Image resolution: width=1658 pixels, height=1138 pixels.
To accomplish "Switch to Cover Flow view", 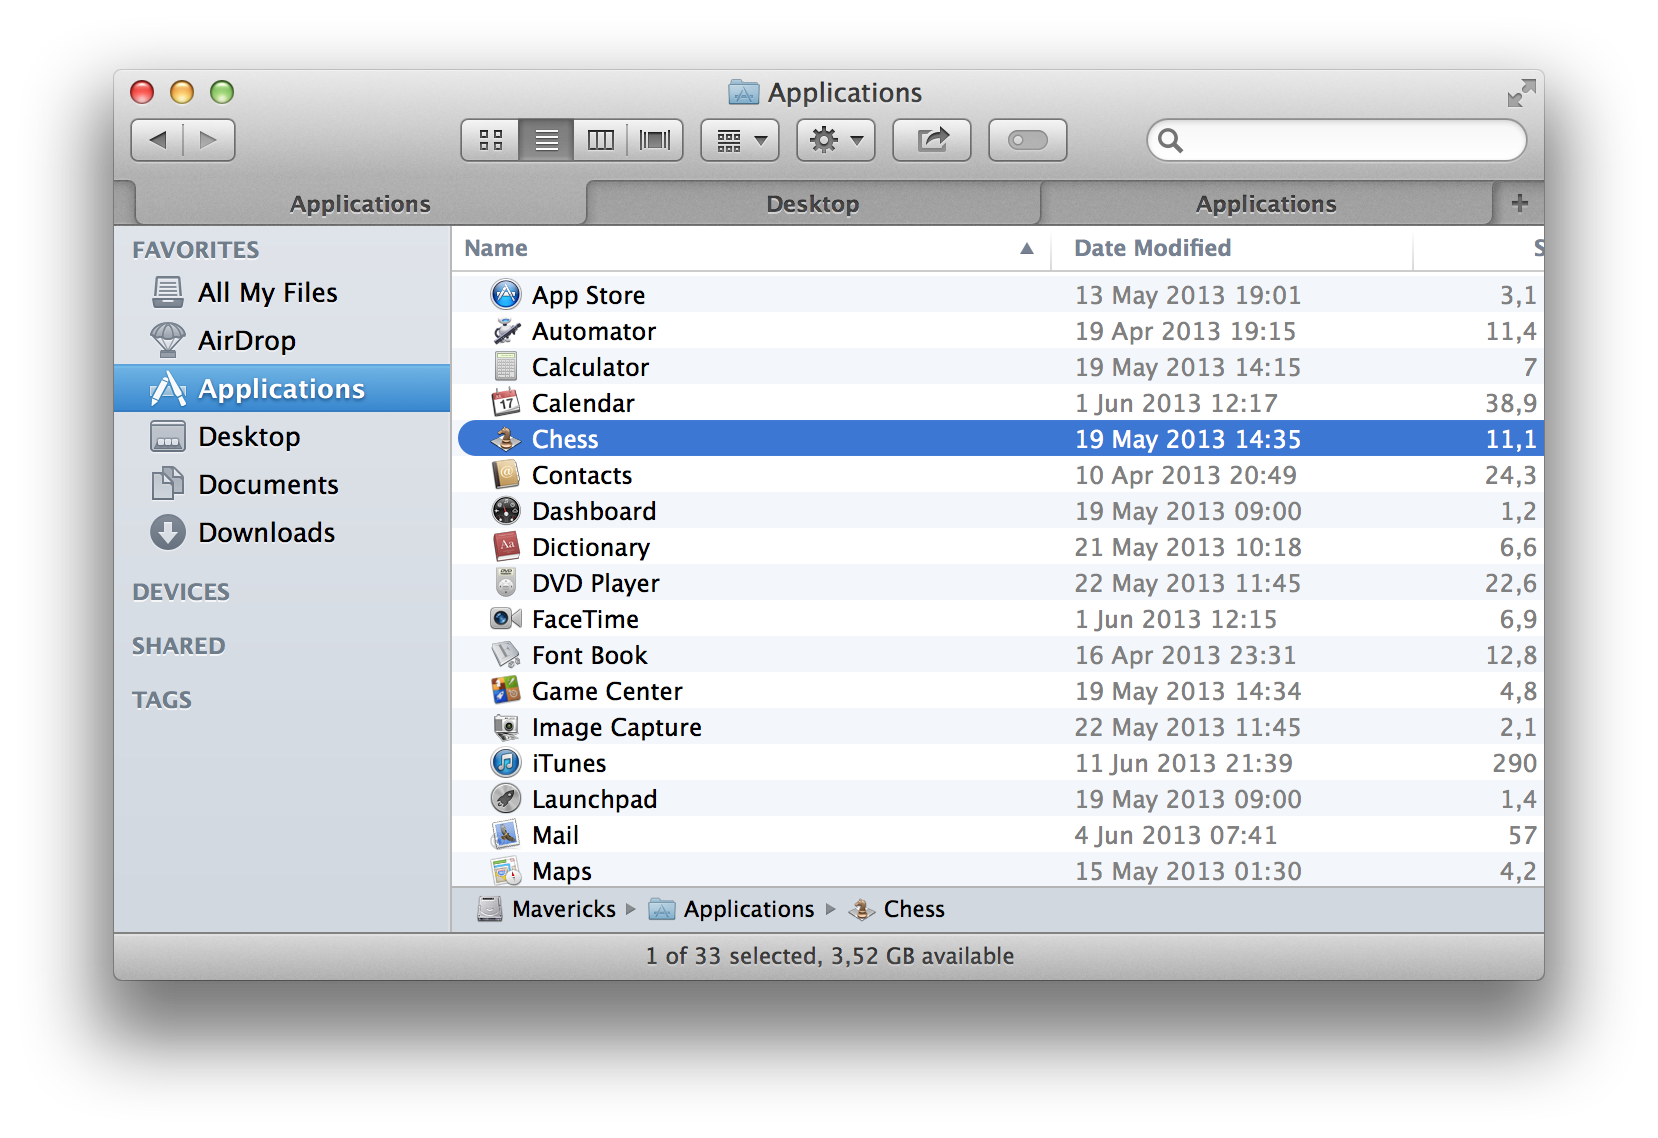I will [655, 140].
